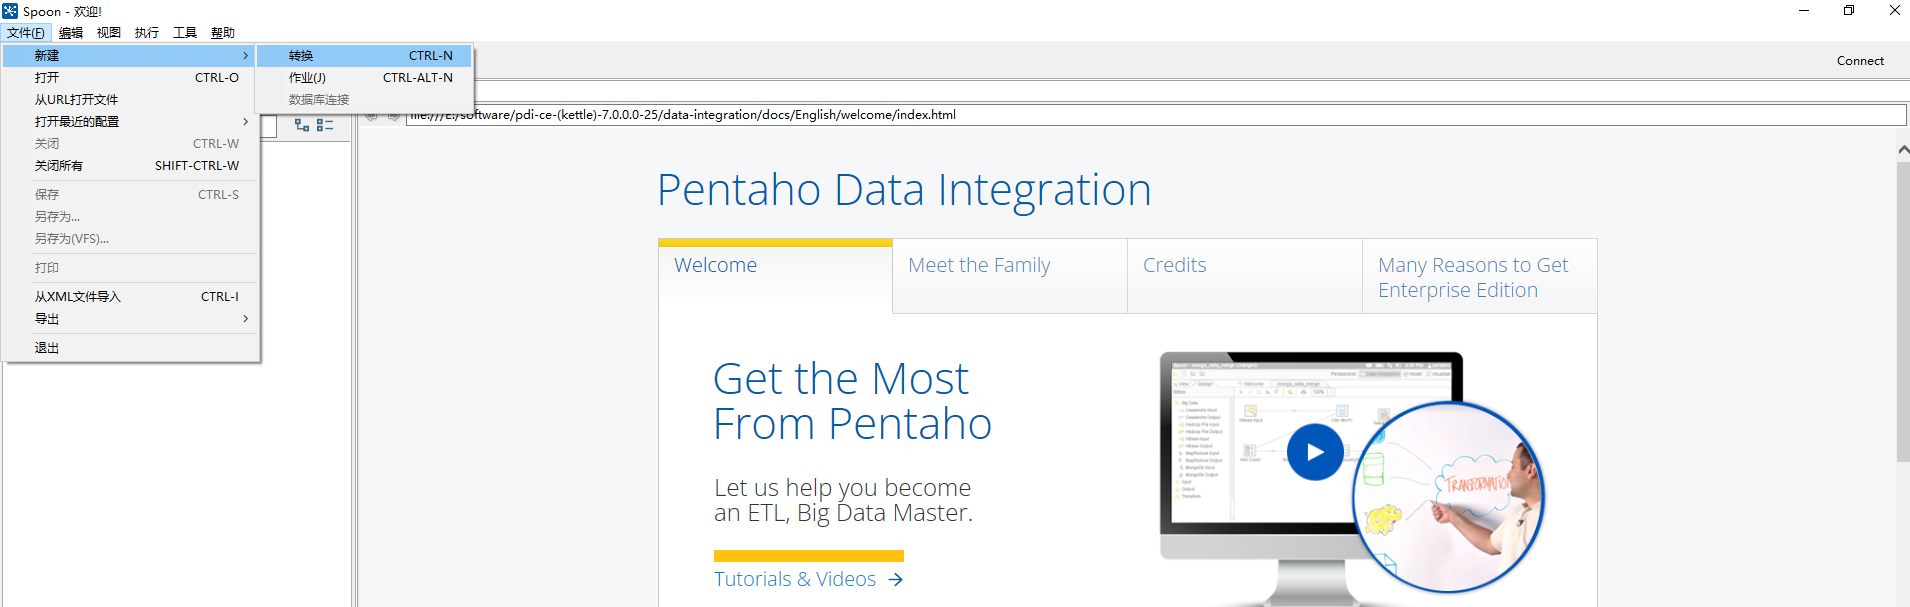Click the vertical scrollbar thumb of welcome page
This screenshot has height=607, width=1910.
click(1903, 311)
